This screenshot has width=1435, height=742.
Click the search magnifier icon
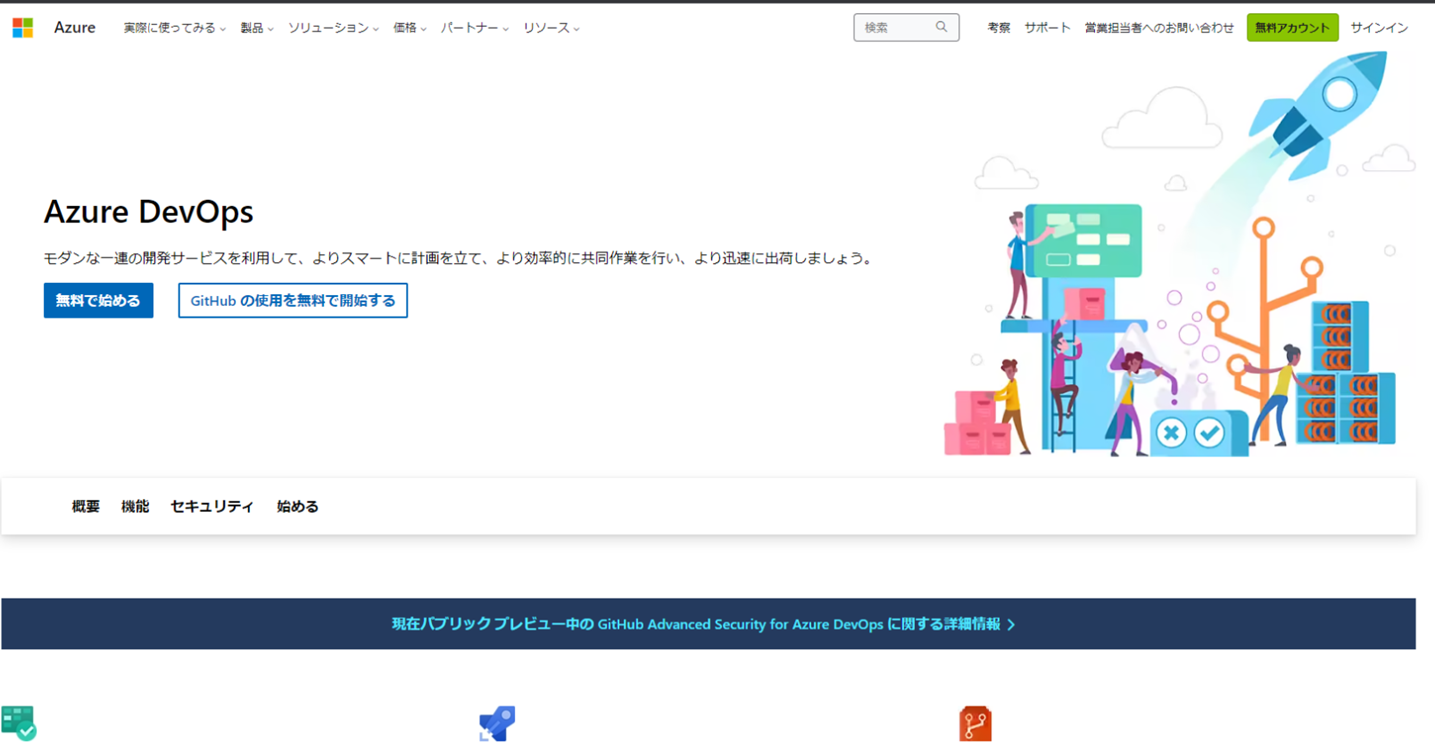pos(941,27)
